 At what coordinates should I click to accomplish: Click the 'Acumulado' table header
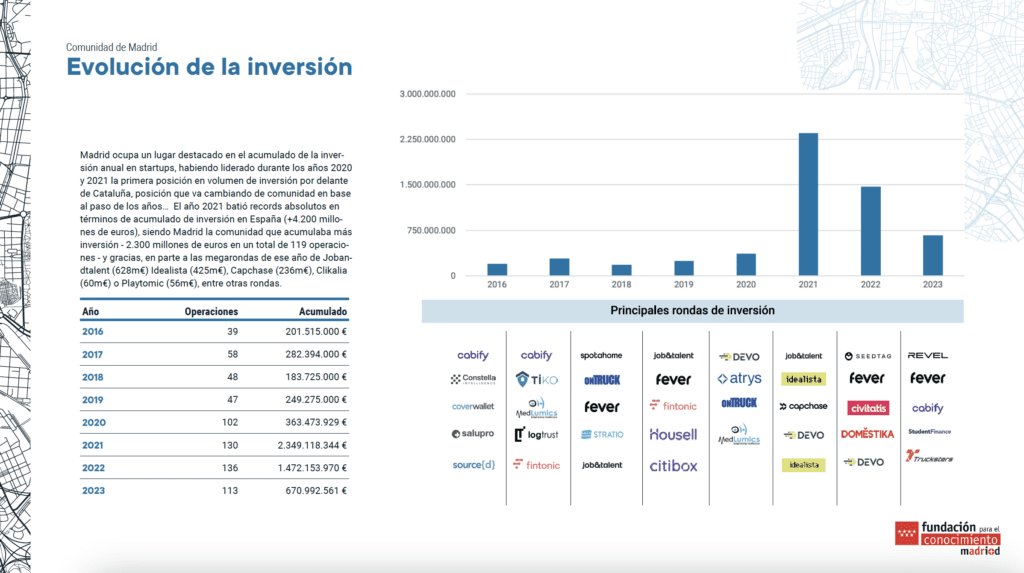[323, 312]
